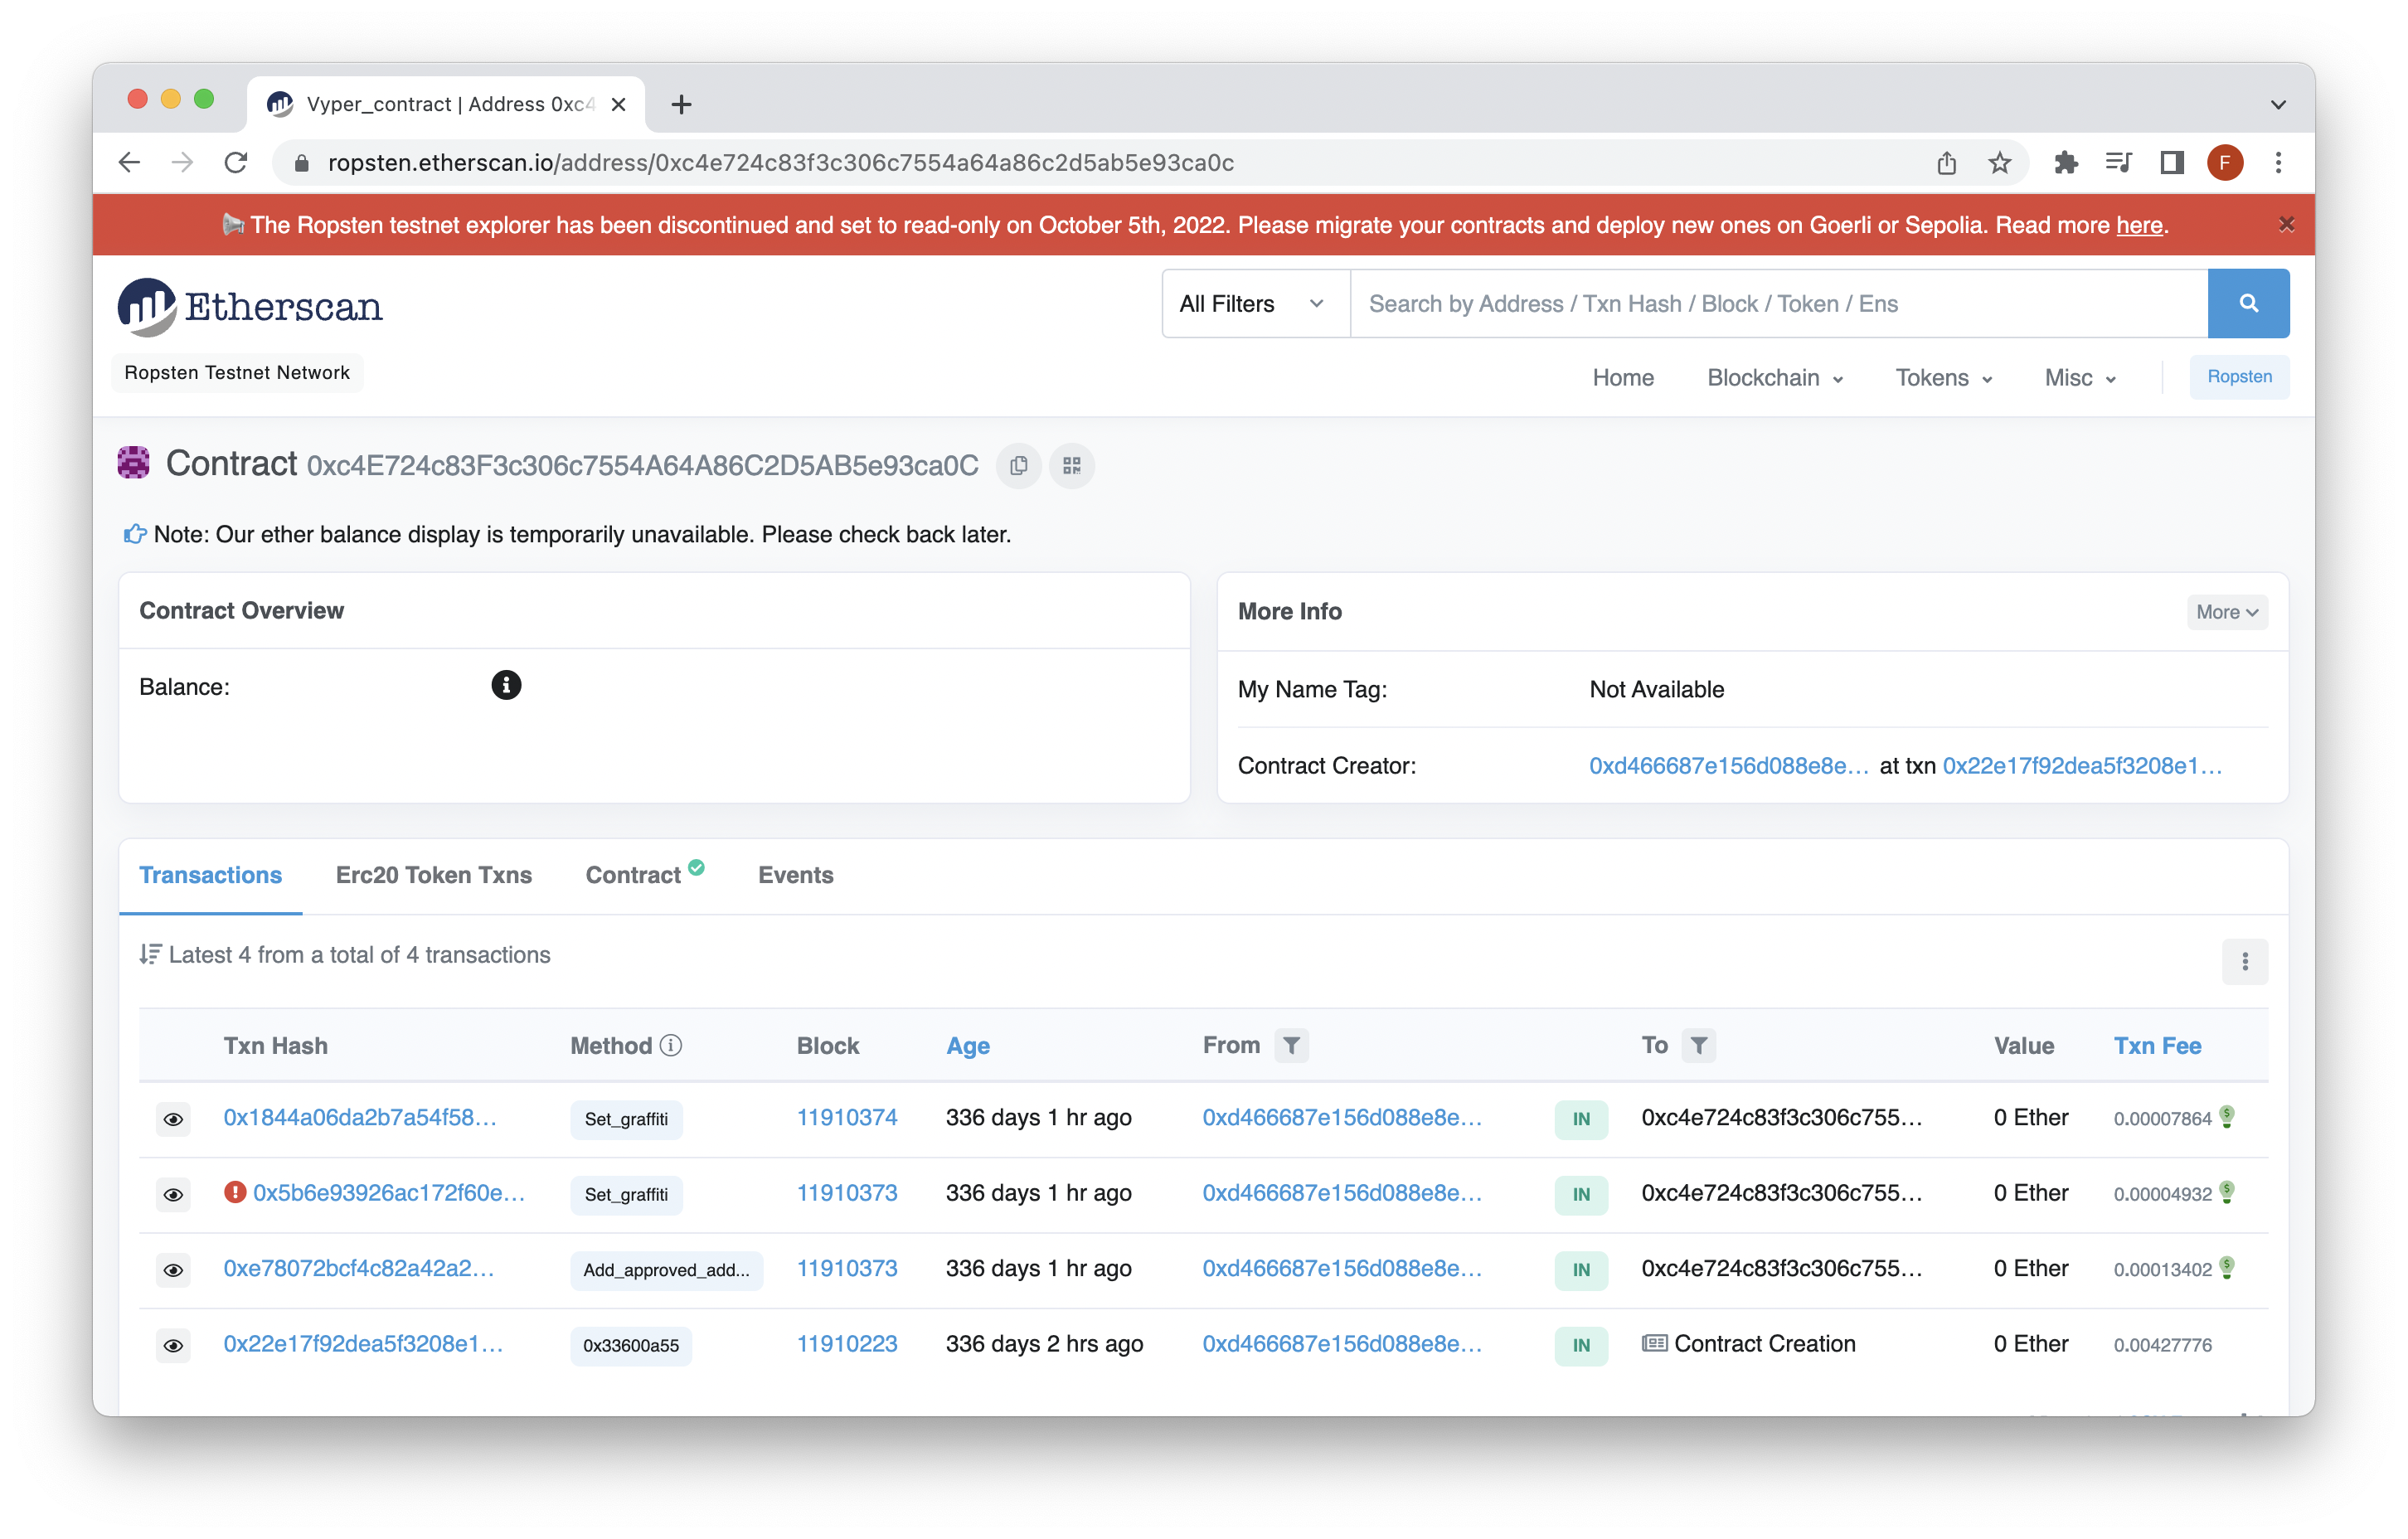Toggle the Age column format
This screenshot has height=1539, width=2408.
click(967, 1045)
